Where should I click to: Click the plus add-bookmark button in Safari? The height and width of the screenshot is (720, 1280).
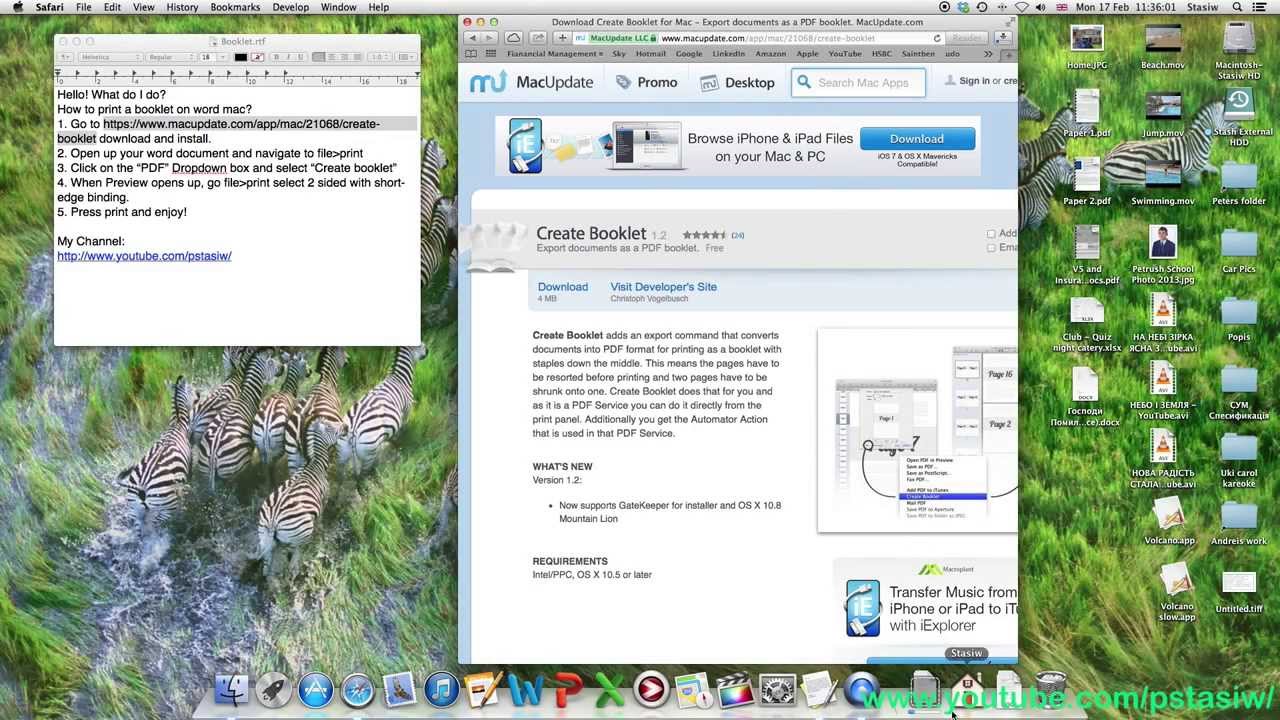(x=563, y=38)
